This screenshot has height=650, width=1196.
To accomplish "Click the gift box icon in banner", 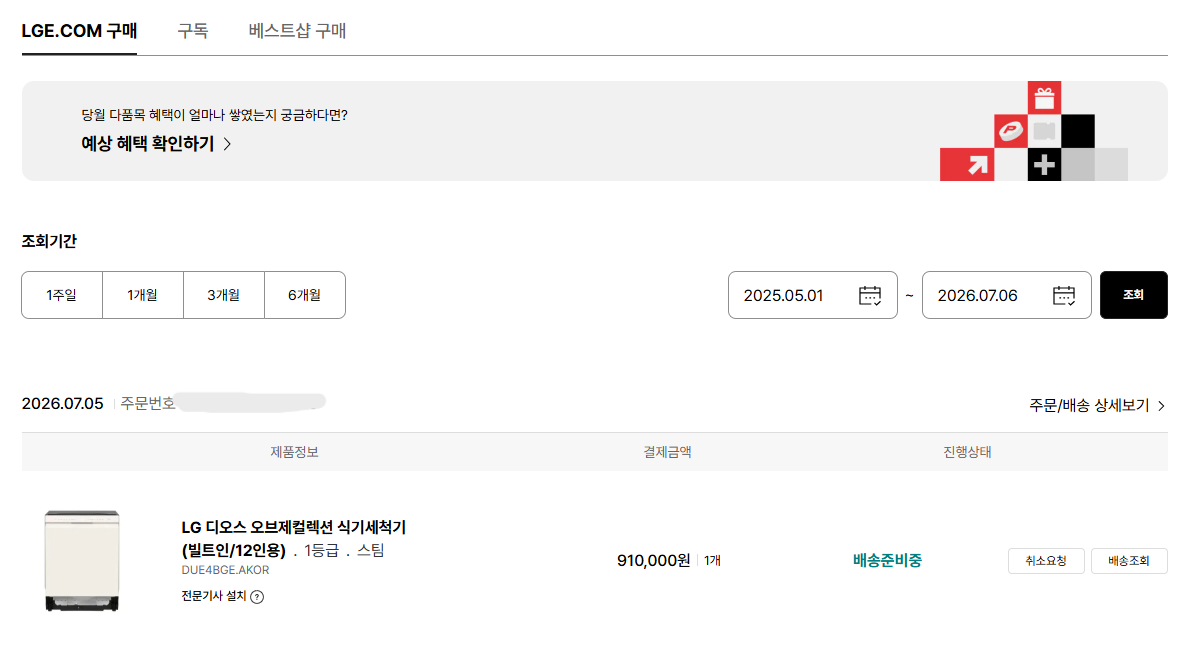I will pos(1044,98).
